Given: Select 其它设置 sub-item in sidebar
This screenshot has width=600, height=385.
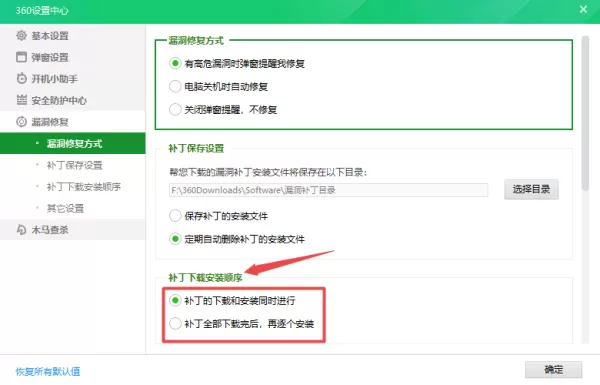Looking at the screenshot, I should (x=73, y=208).
